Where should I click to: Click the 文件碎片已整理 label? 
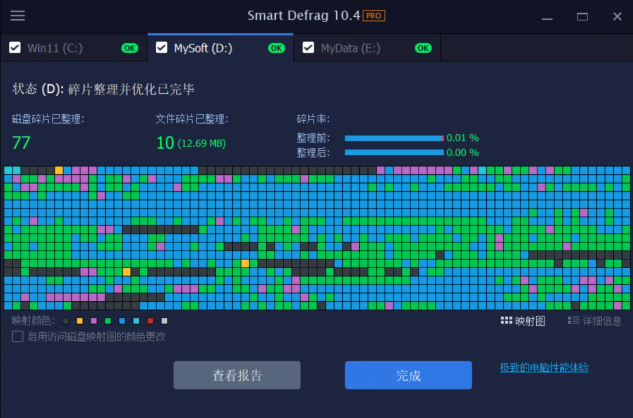coord(192,119)
